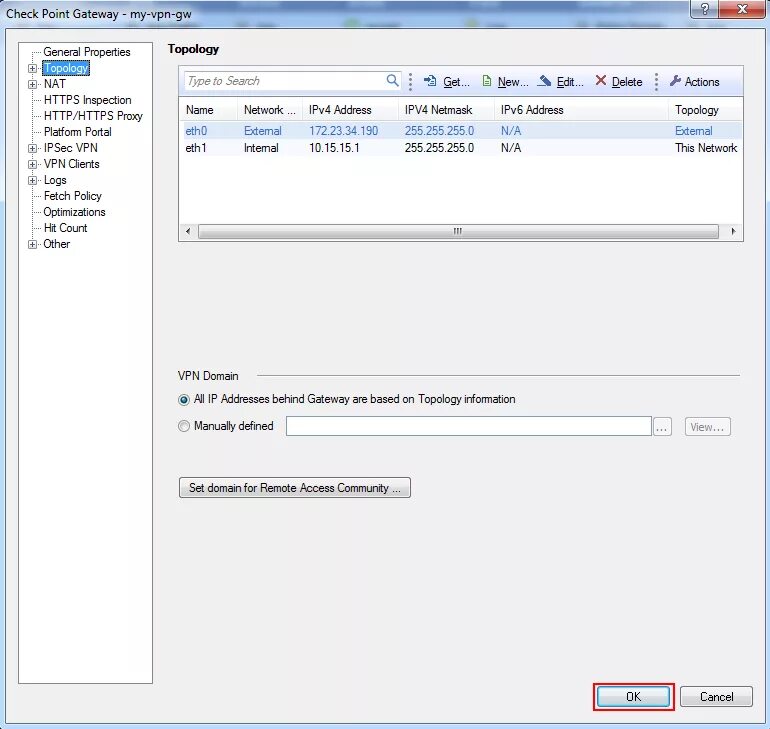Click the New interface document icon
The width and height of the screenshot is (770, 729).
(486, 81)
